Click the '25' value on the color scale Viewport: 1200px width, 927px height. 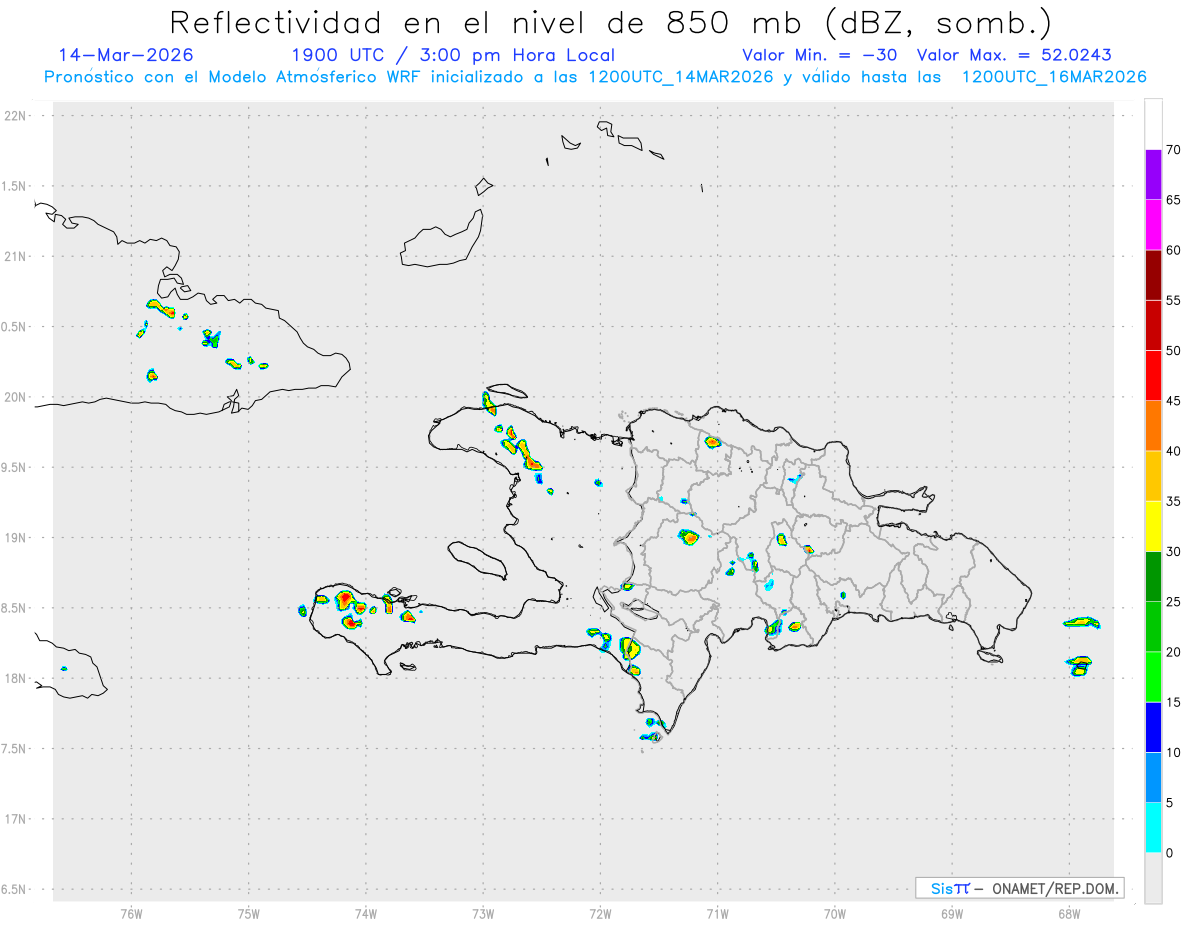[x=1173, y=602]
